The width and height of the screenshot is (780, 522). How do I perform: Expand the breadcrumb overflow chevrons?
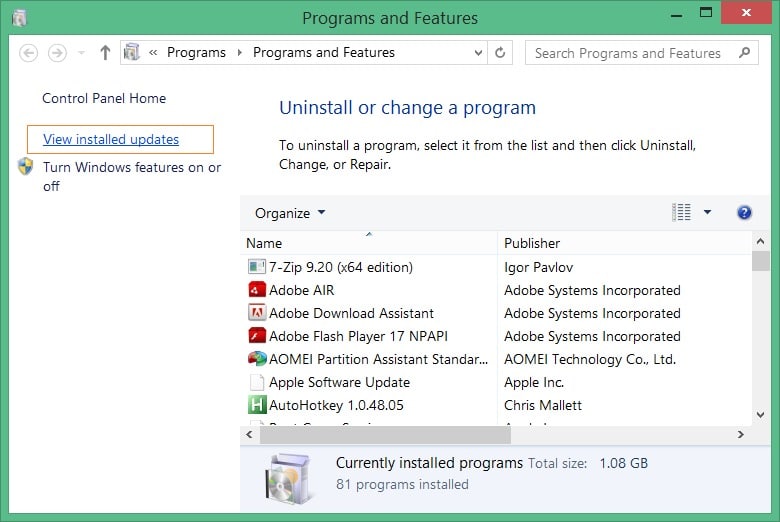click(x=153, y=52)
